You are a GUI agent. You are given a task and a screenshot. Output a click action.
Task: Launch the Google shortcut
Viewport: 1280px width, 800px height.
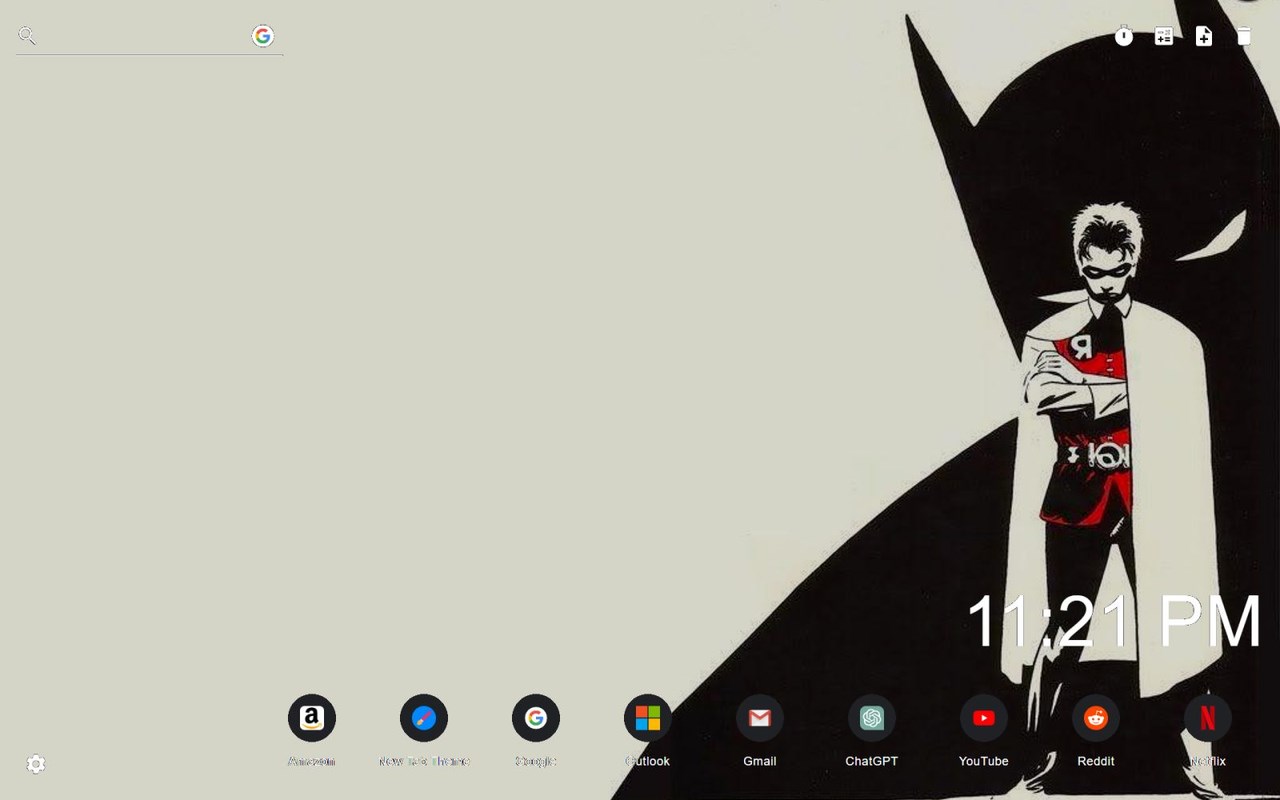pos(536,718)
